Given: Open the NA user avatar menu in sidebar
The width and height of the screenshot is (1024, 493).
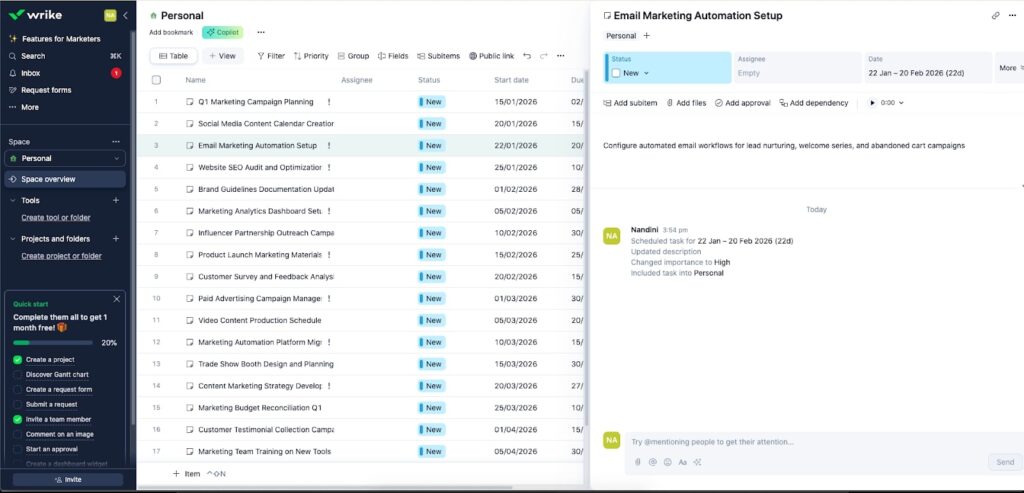Looking at the screenshot, I should pyautogui.click(x=110, y=15).
